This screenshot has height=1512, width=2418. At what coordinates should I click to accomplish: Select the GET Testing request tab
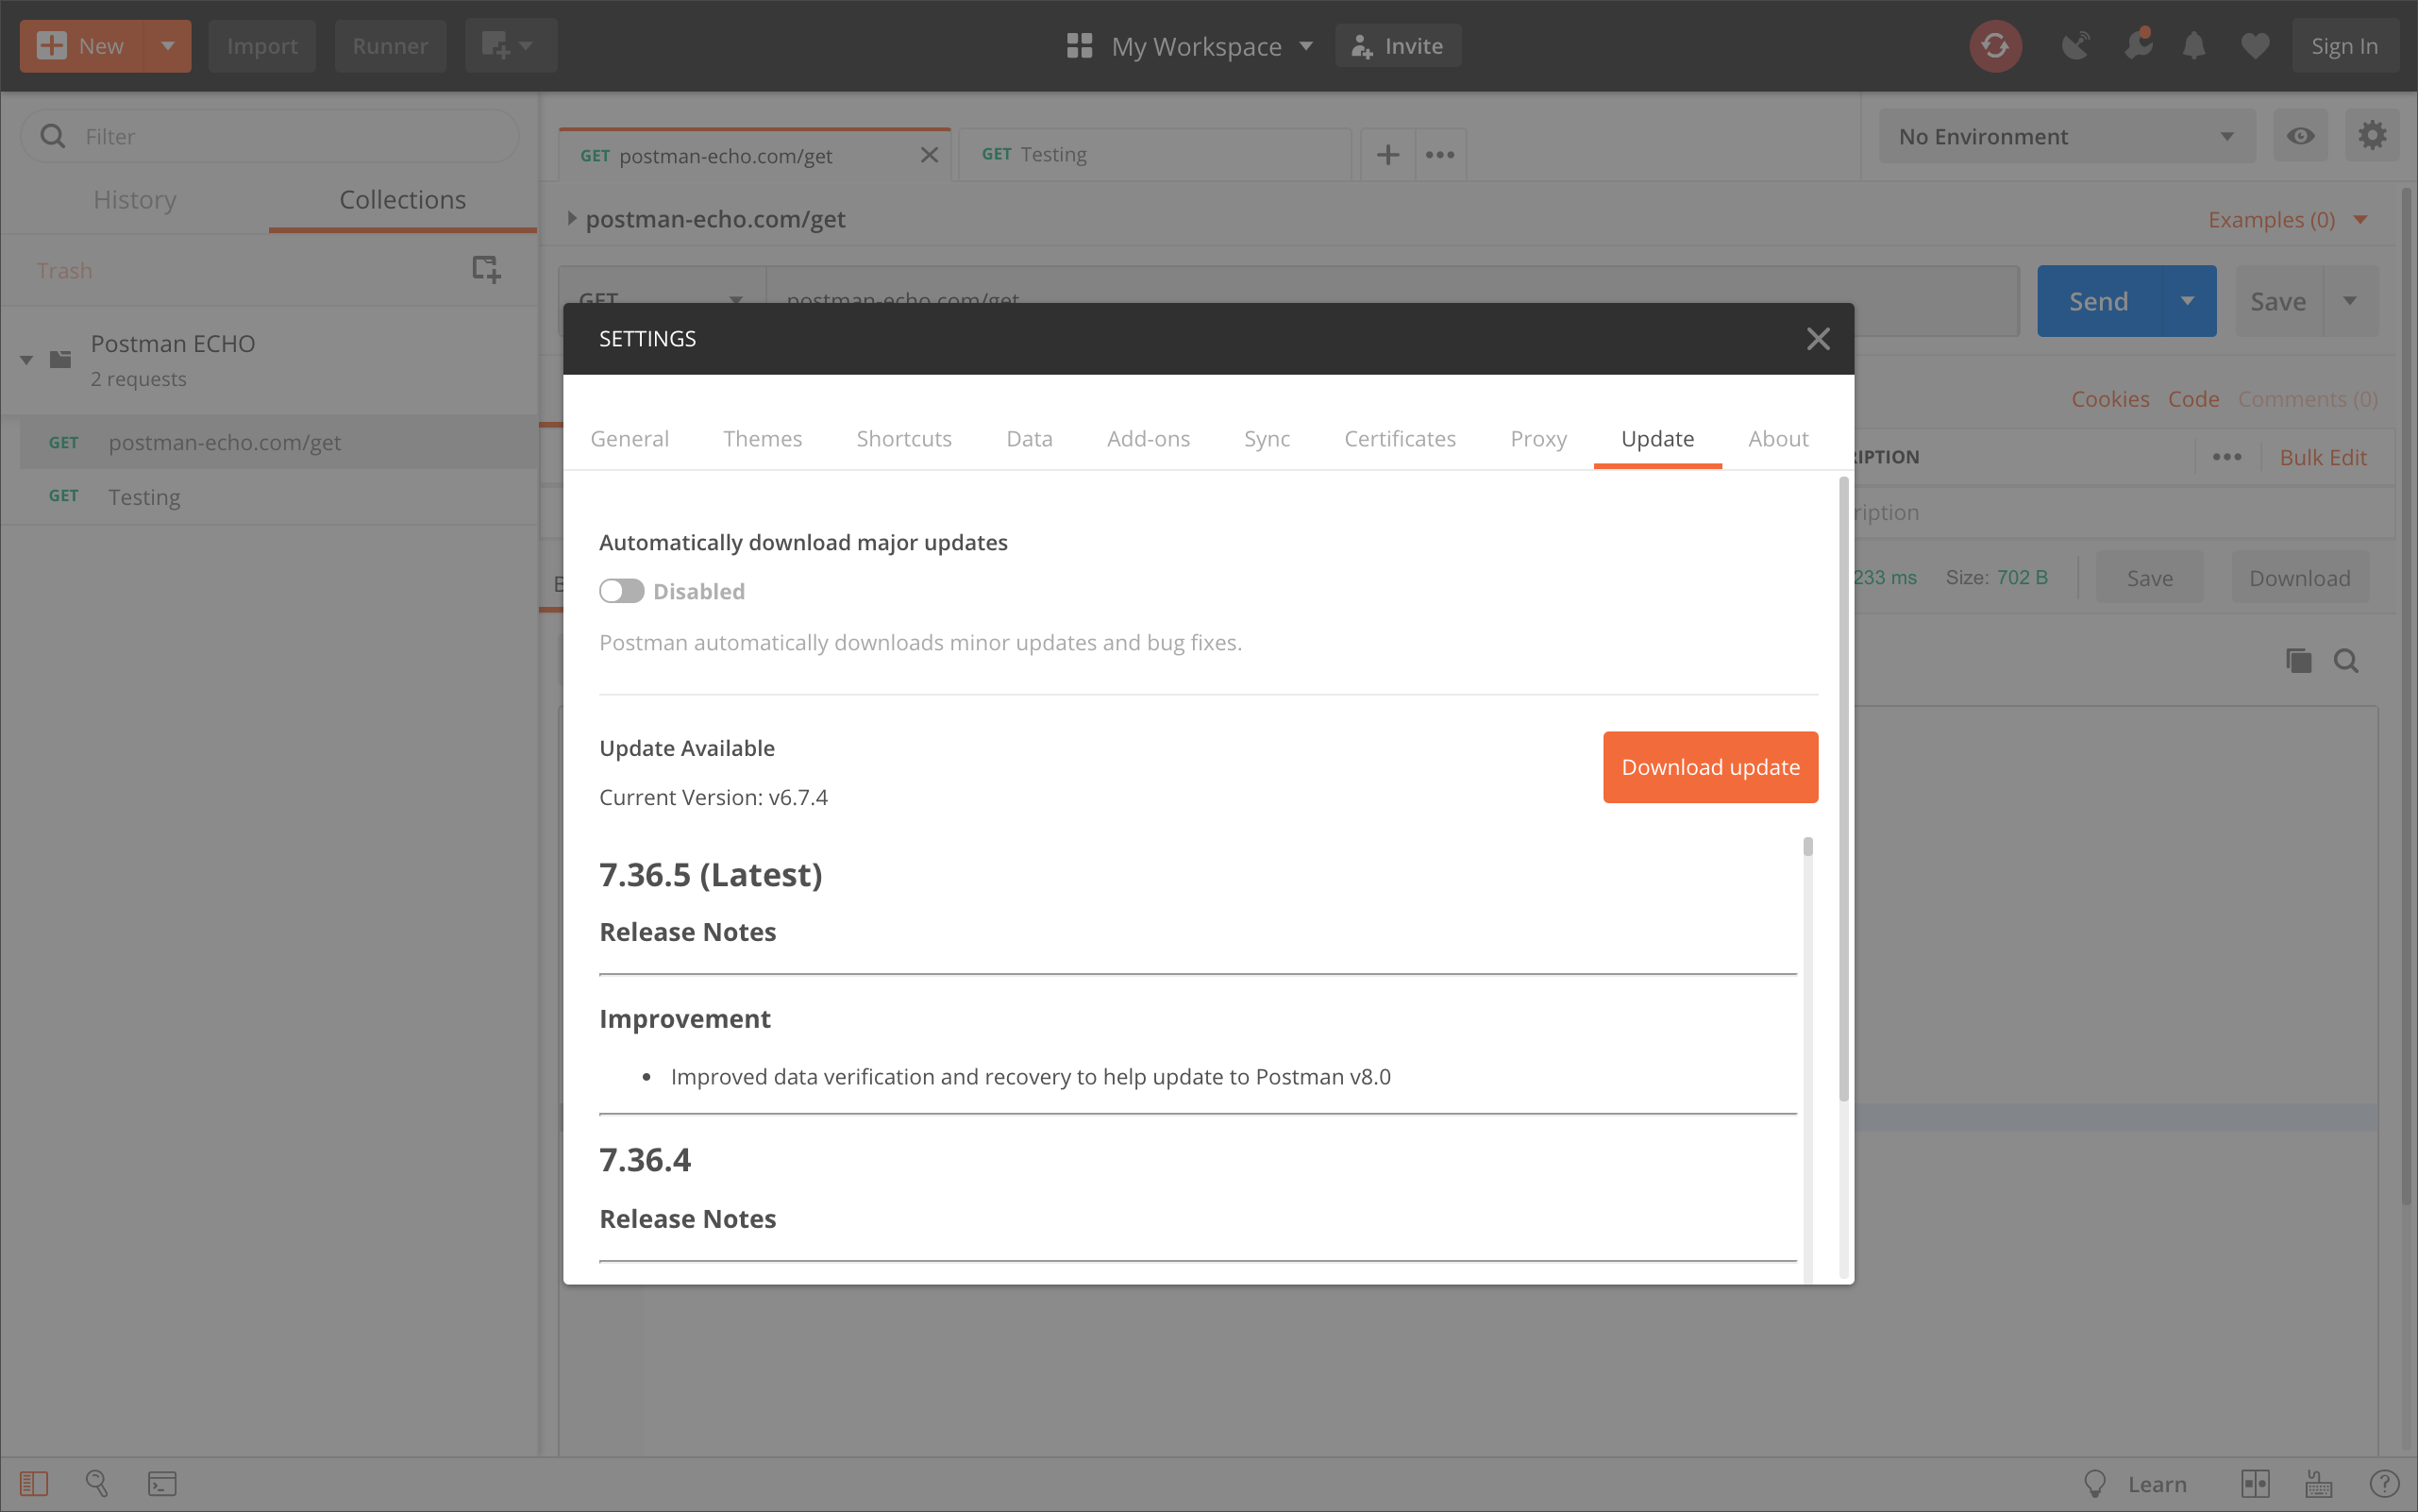tap(1154, 155)
